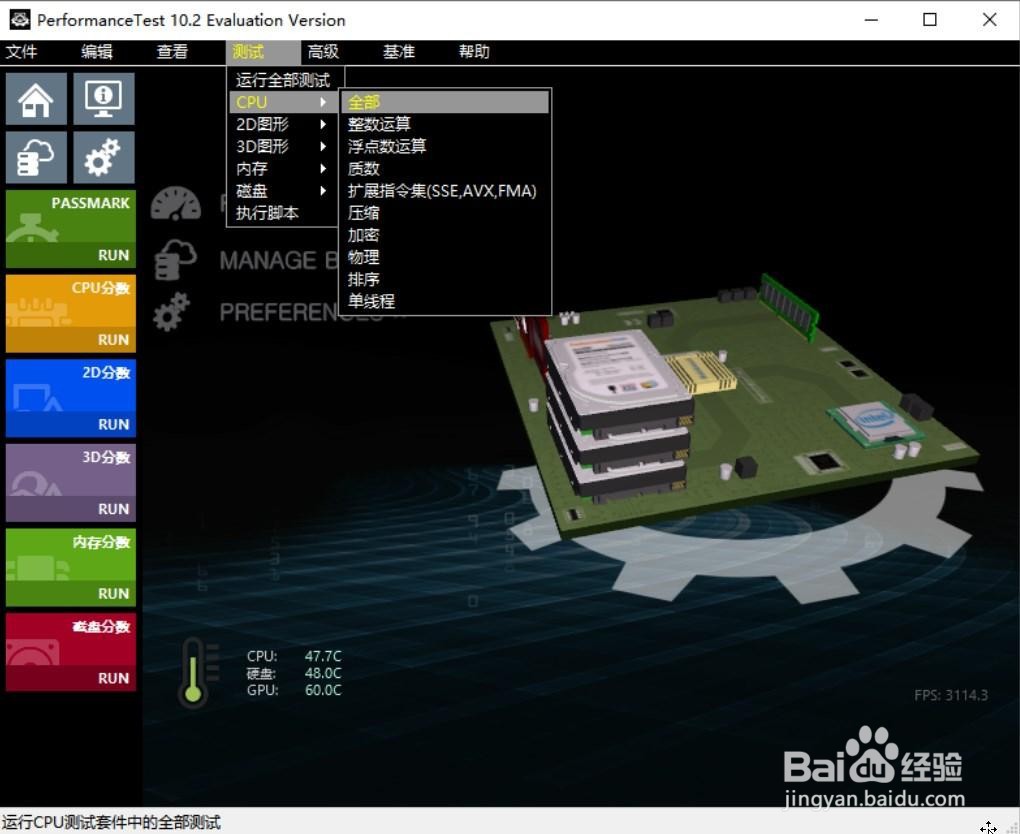
Task: Open the Manage Baselines cloud icon
Action: tap(36, 157)
